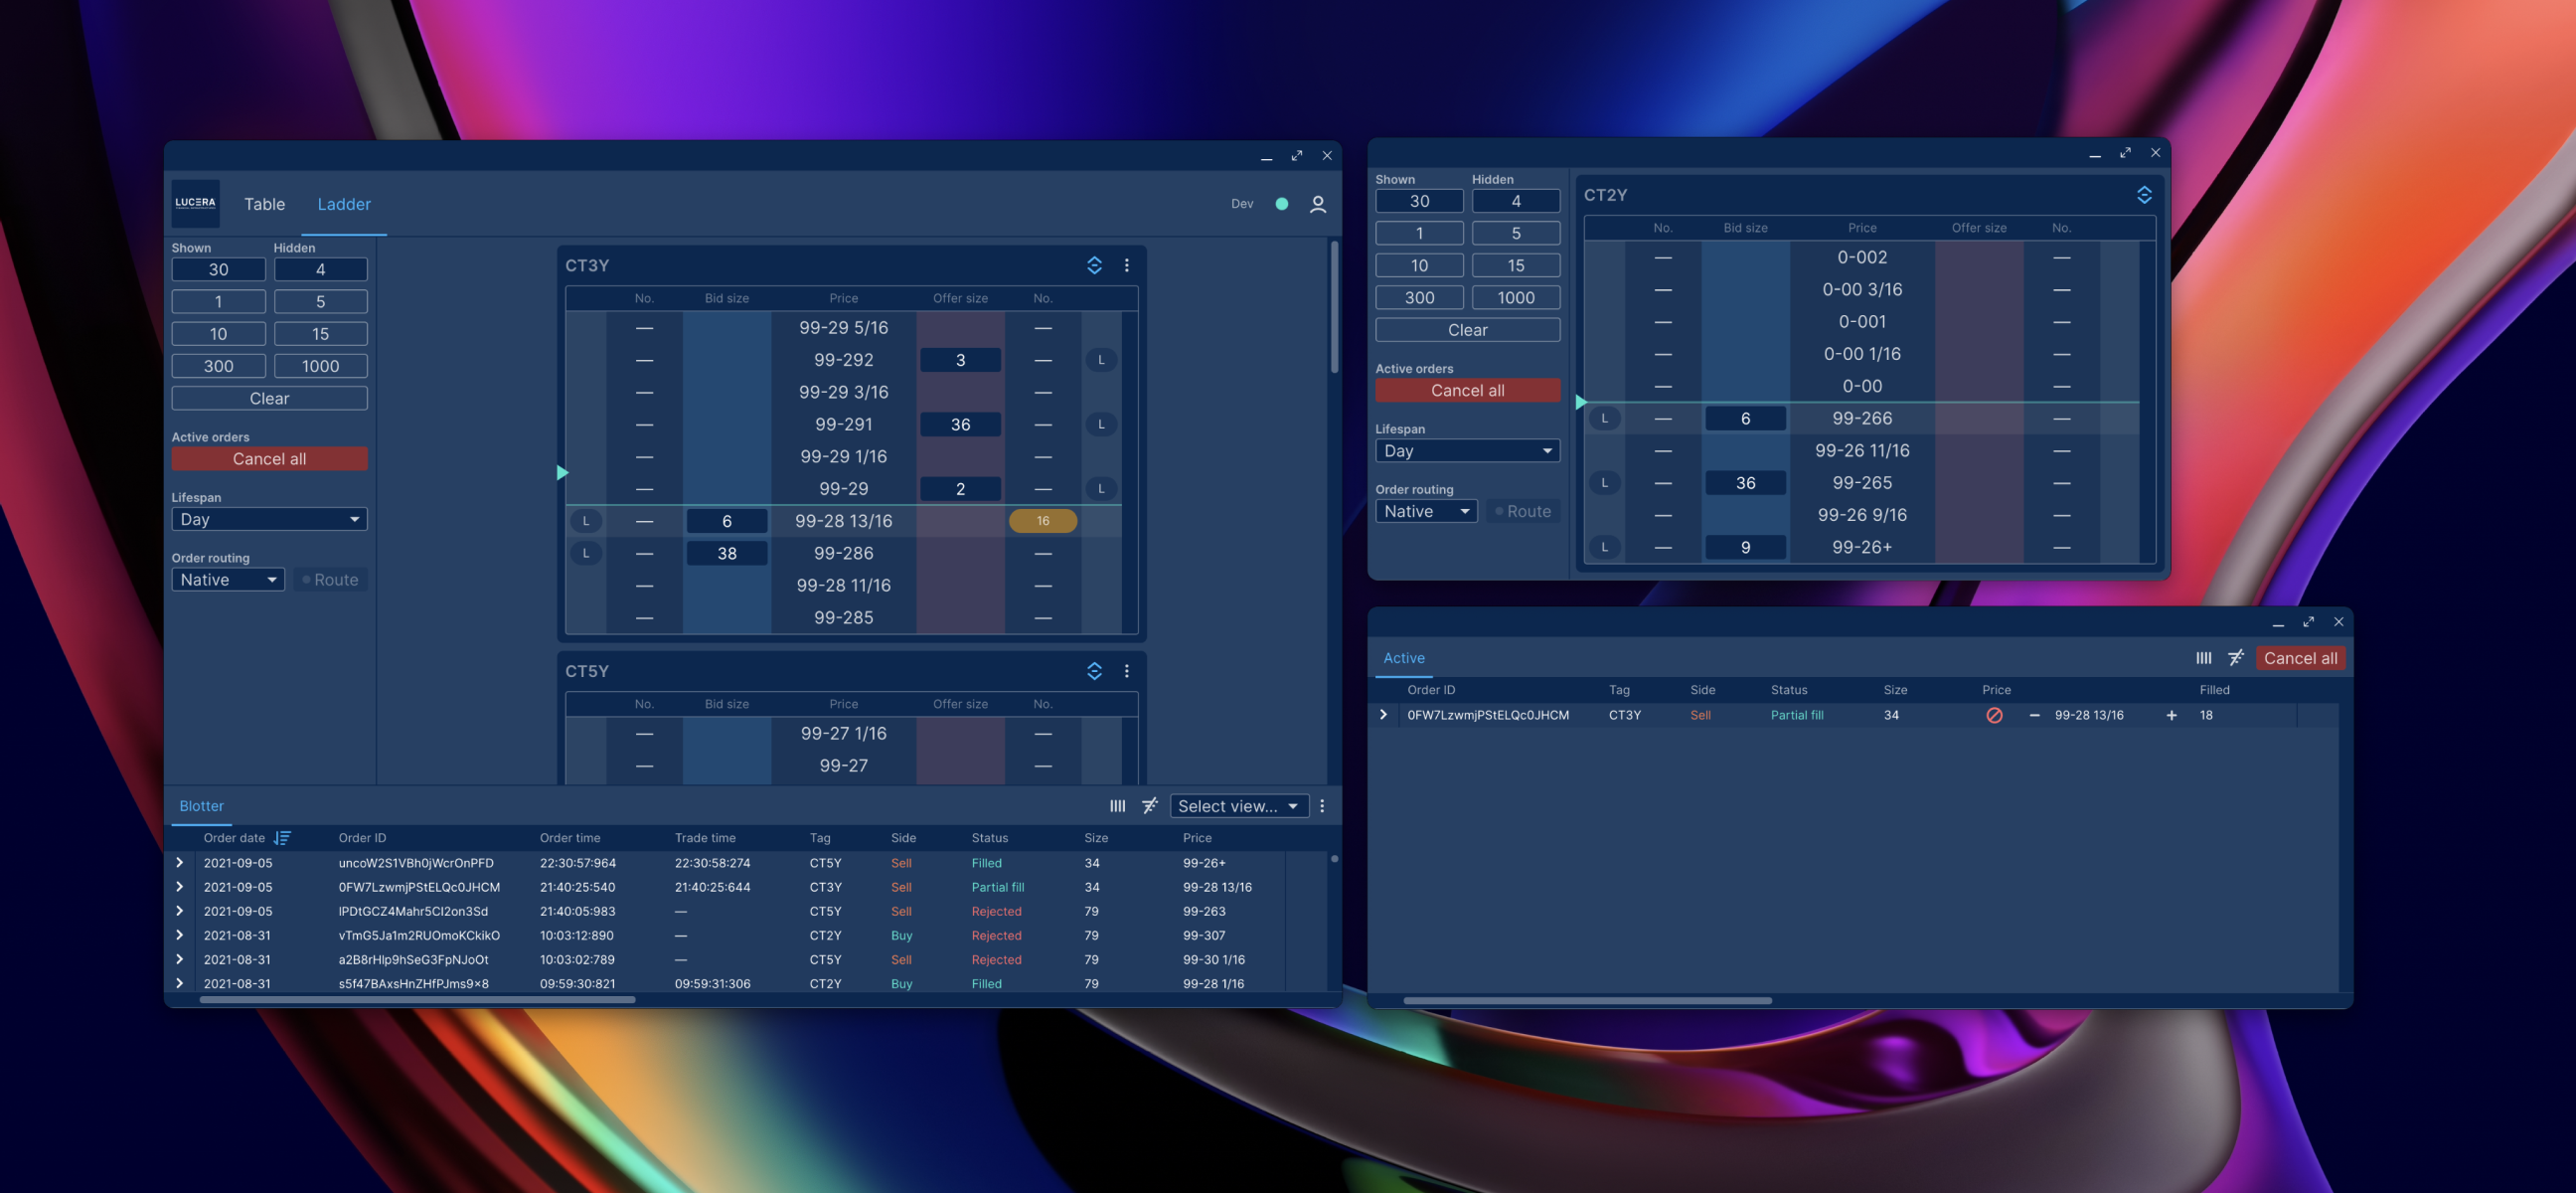
Task: Toggle the L button beside 99-292
Action: point(1101,360)
